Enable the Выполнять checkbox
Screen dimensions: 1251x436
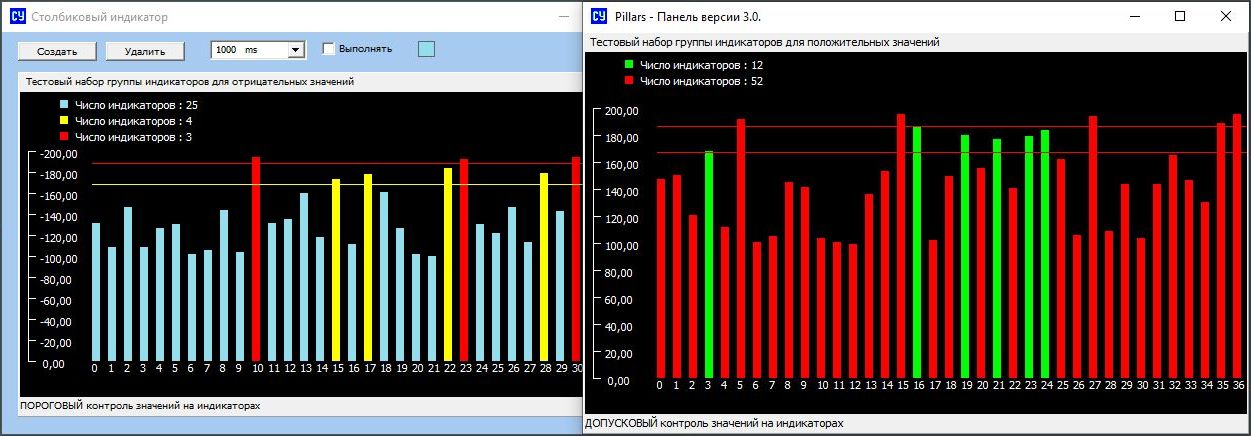point(328,49)
